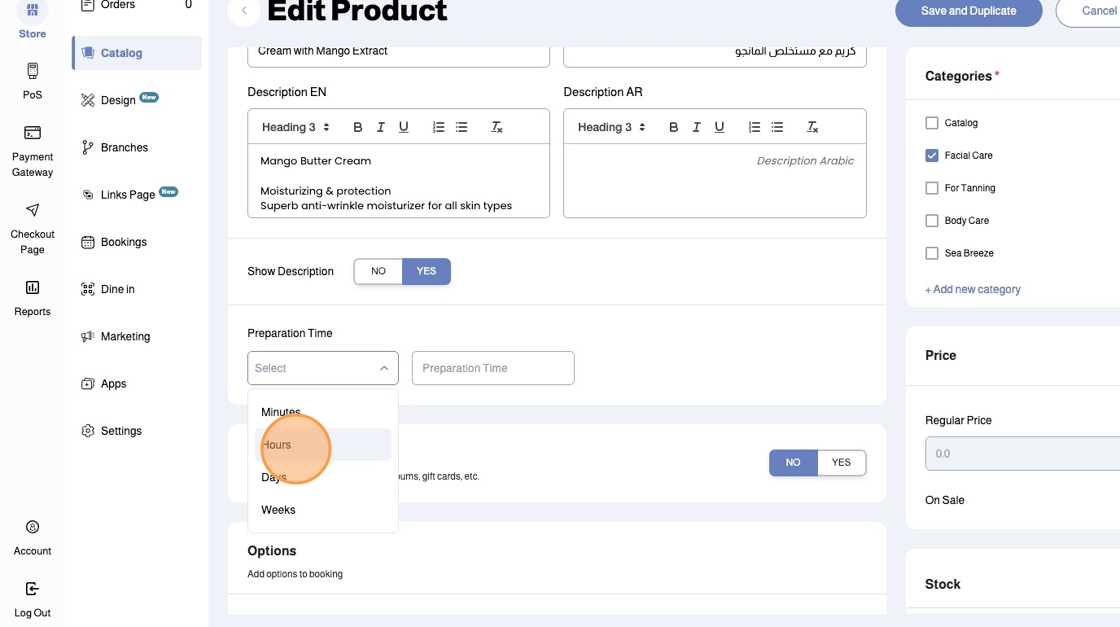Screen dimensions: 1120x627
Task: Click the Save and Duplicate button
Action: 968,11
